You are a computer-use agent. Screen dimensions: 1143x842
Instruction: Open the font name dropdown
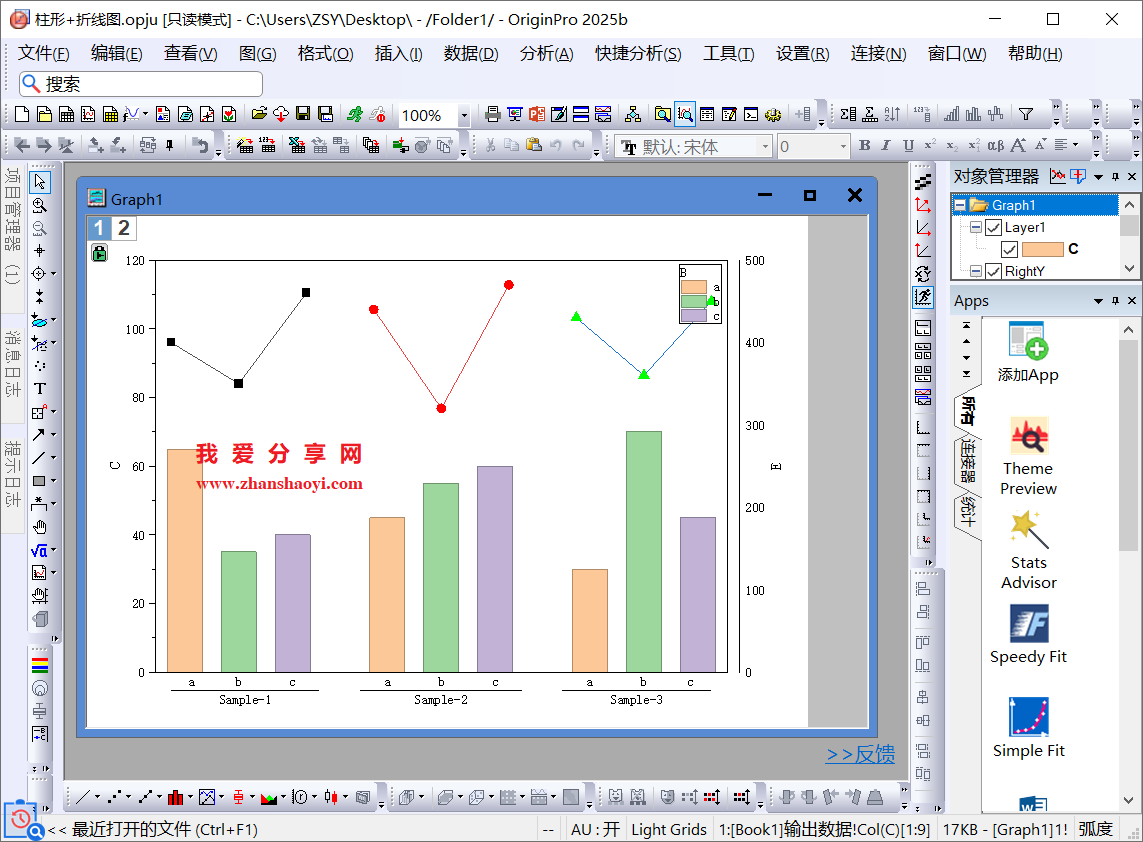766,147
